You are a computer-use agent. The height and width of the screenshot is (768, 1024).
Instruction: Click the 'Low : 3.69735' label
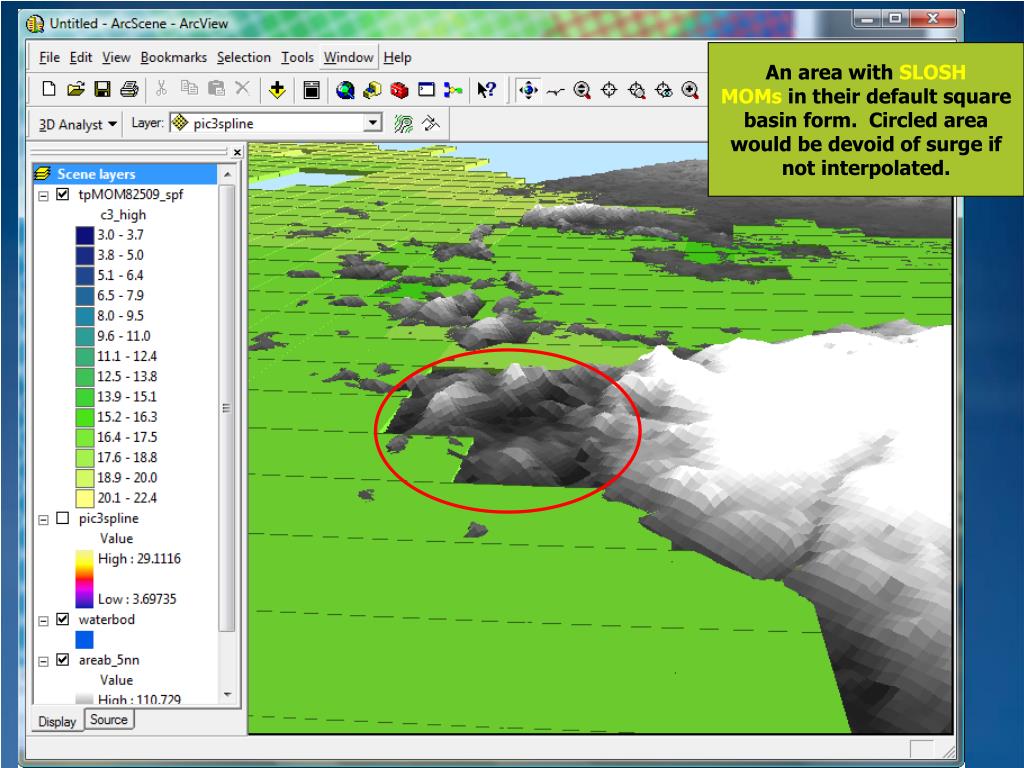pos(137,599)
